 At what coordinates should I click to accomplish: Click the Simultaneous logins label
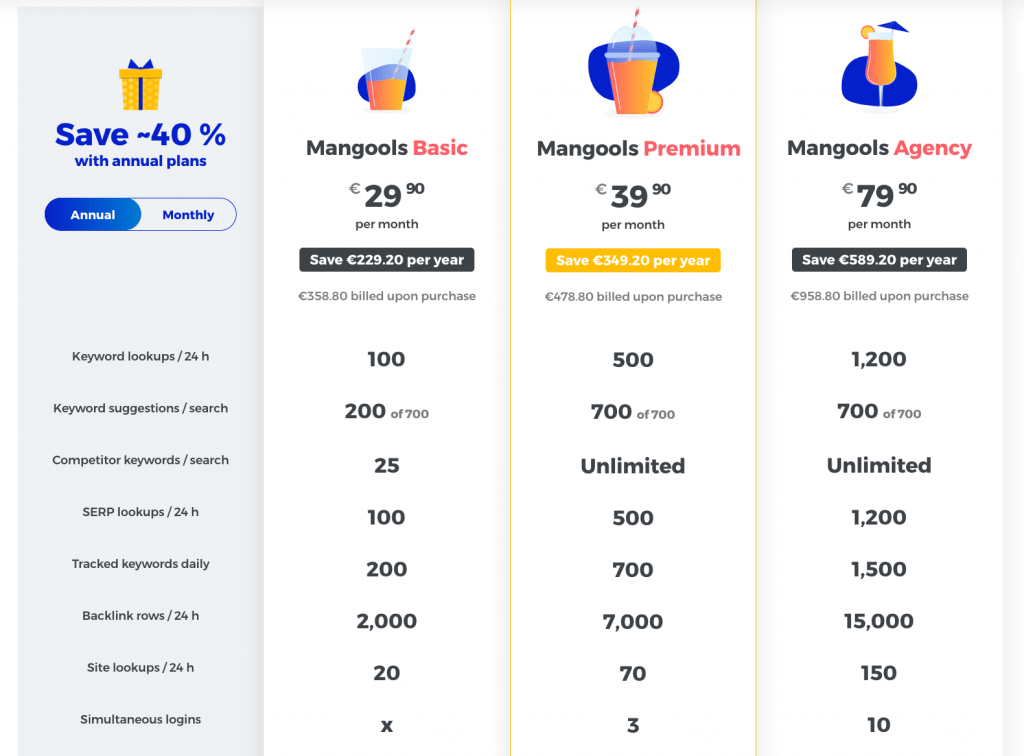pos(140,719)
